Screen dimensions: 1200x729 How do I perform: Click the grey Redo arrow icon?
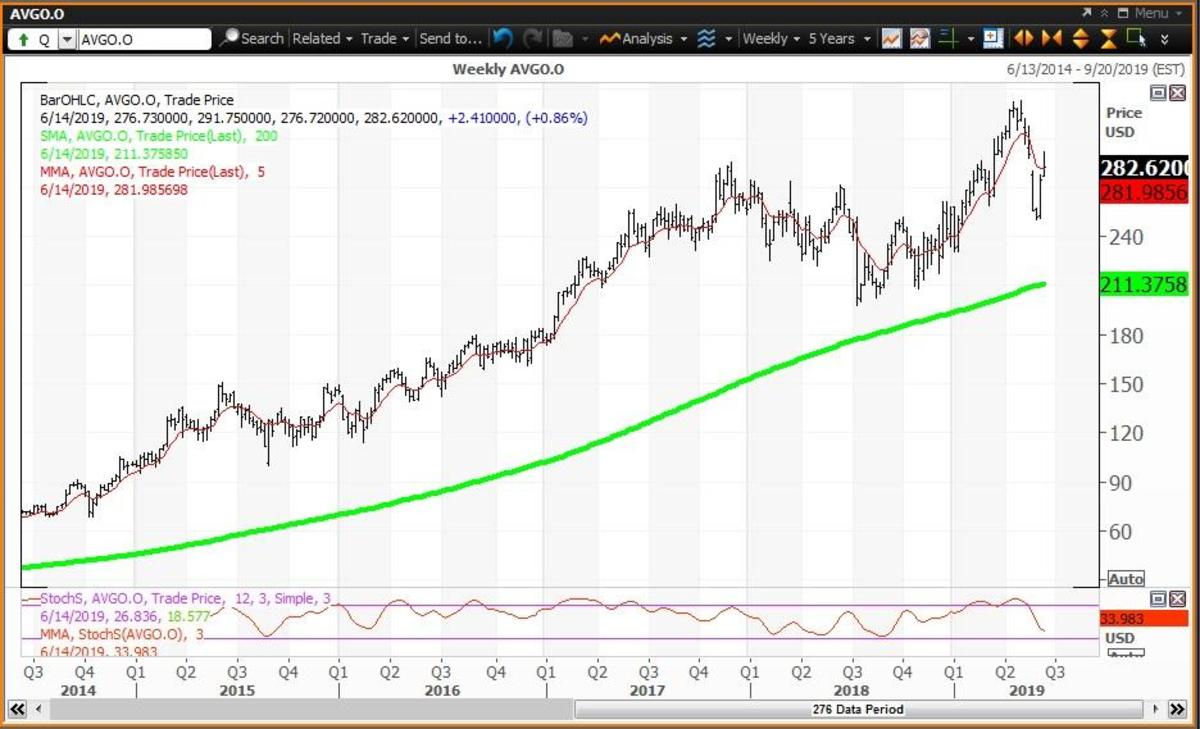pyautogui.click(x=532, y=39)
